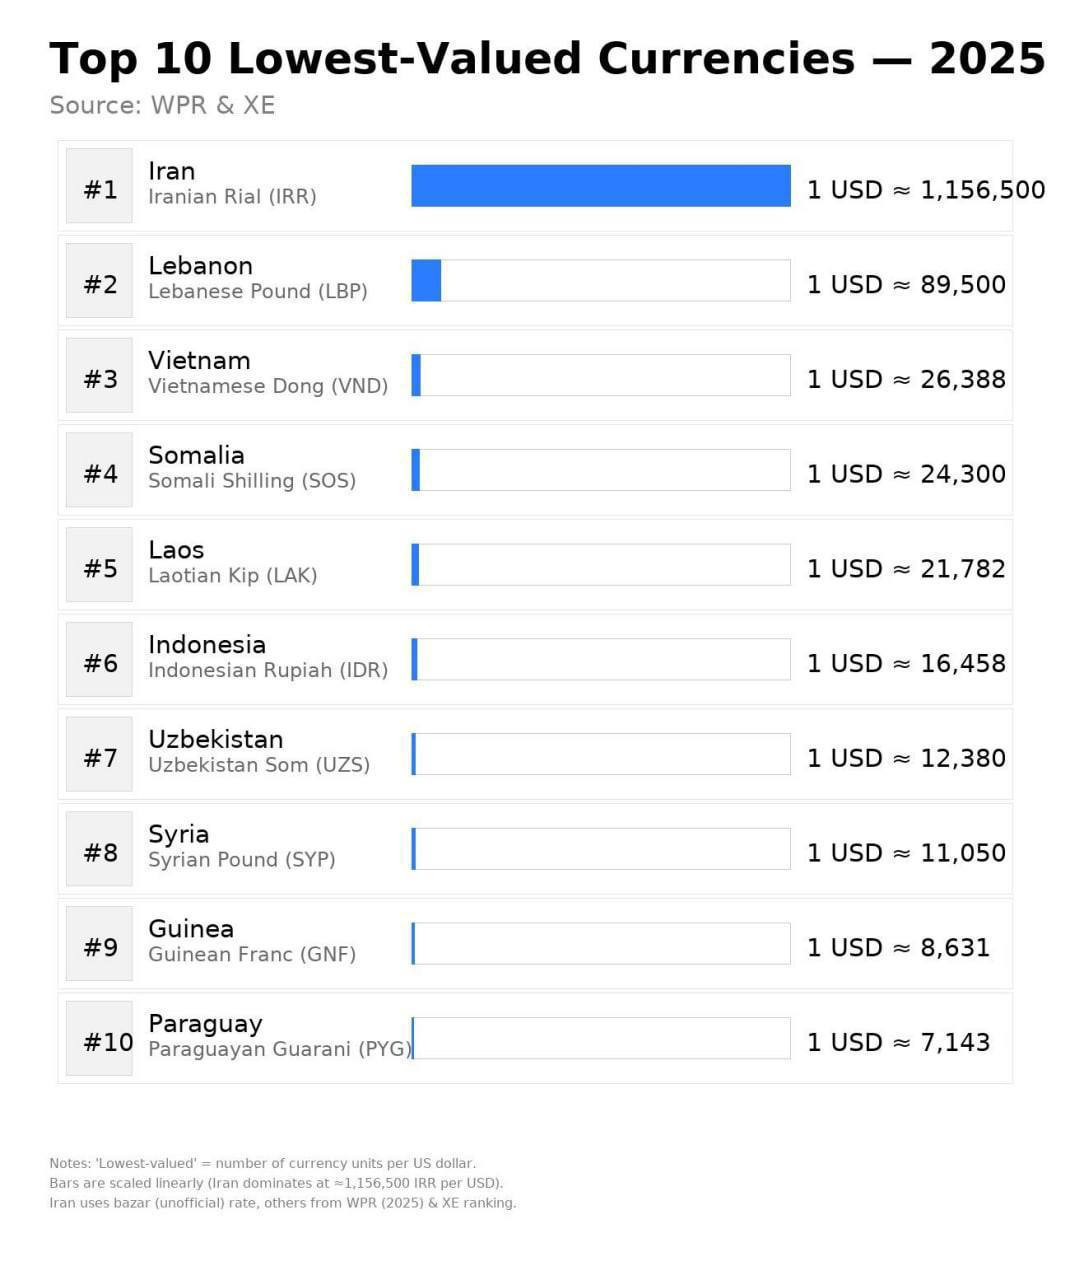1070x1280 pixels.
Task: Select the "1 USD ≈ 24,300" value
Action: pyautogui.click(x=906, y=474)
